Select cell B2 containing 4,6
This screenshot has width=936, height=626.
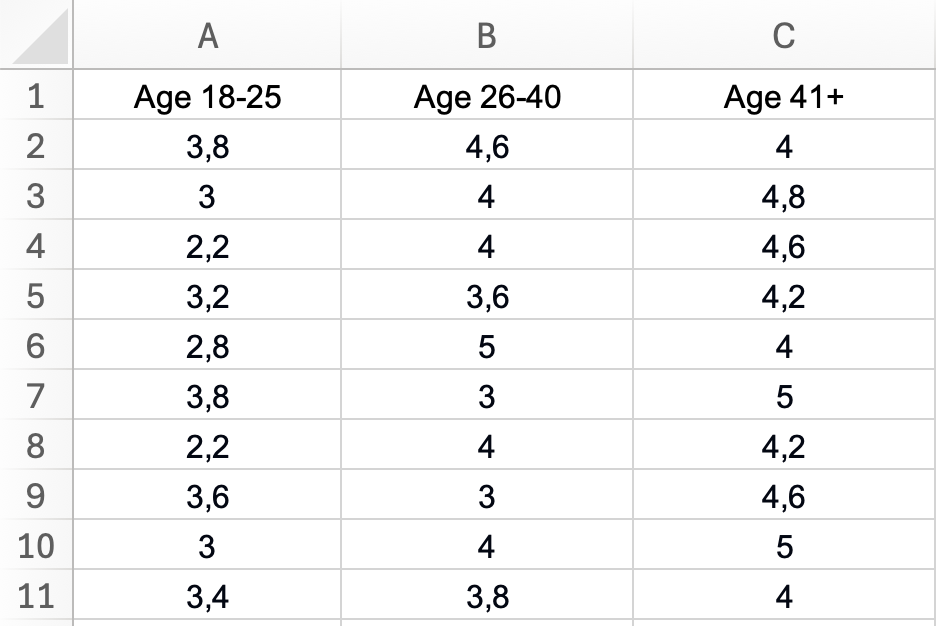click(486, 147)
